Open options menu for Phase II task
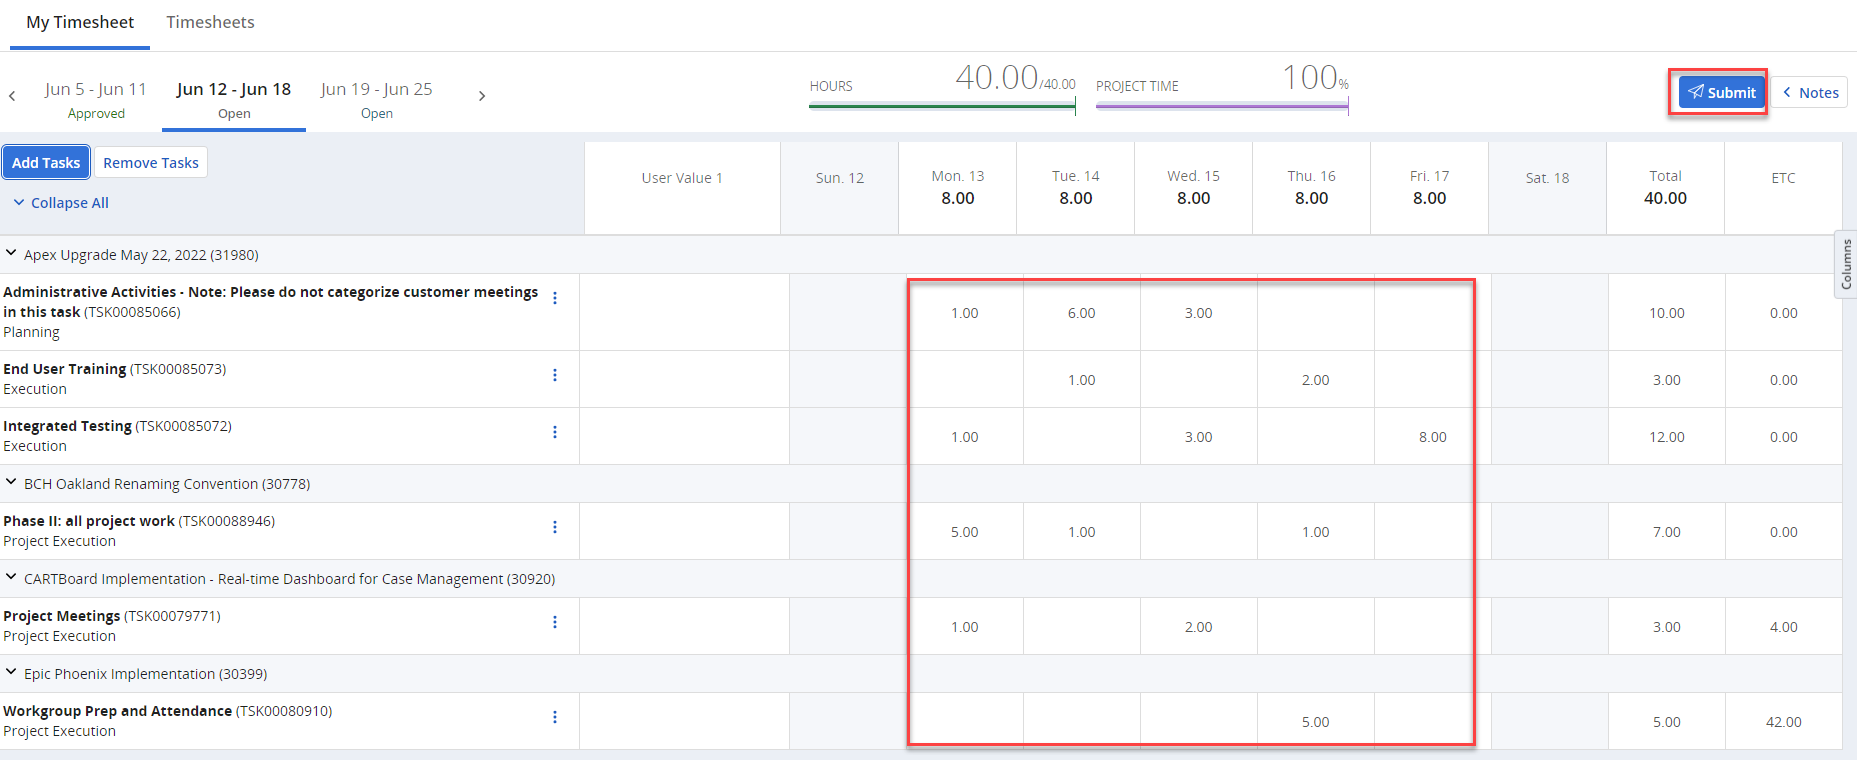The image size is (1857, 760). click(x=555, y=527)
